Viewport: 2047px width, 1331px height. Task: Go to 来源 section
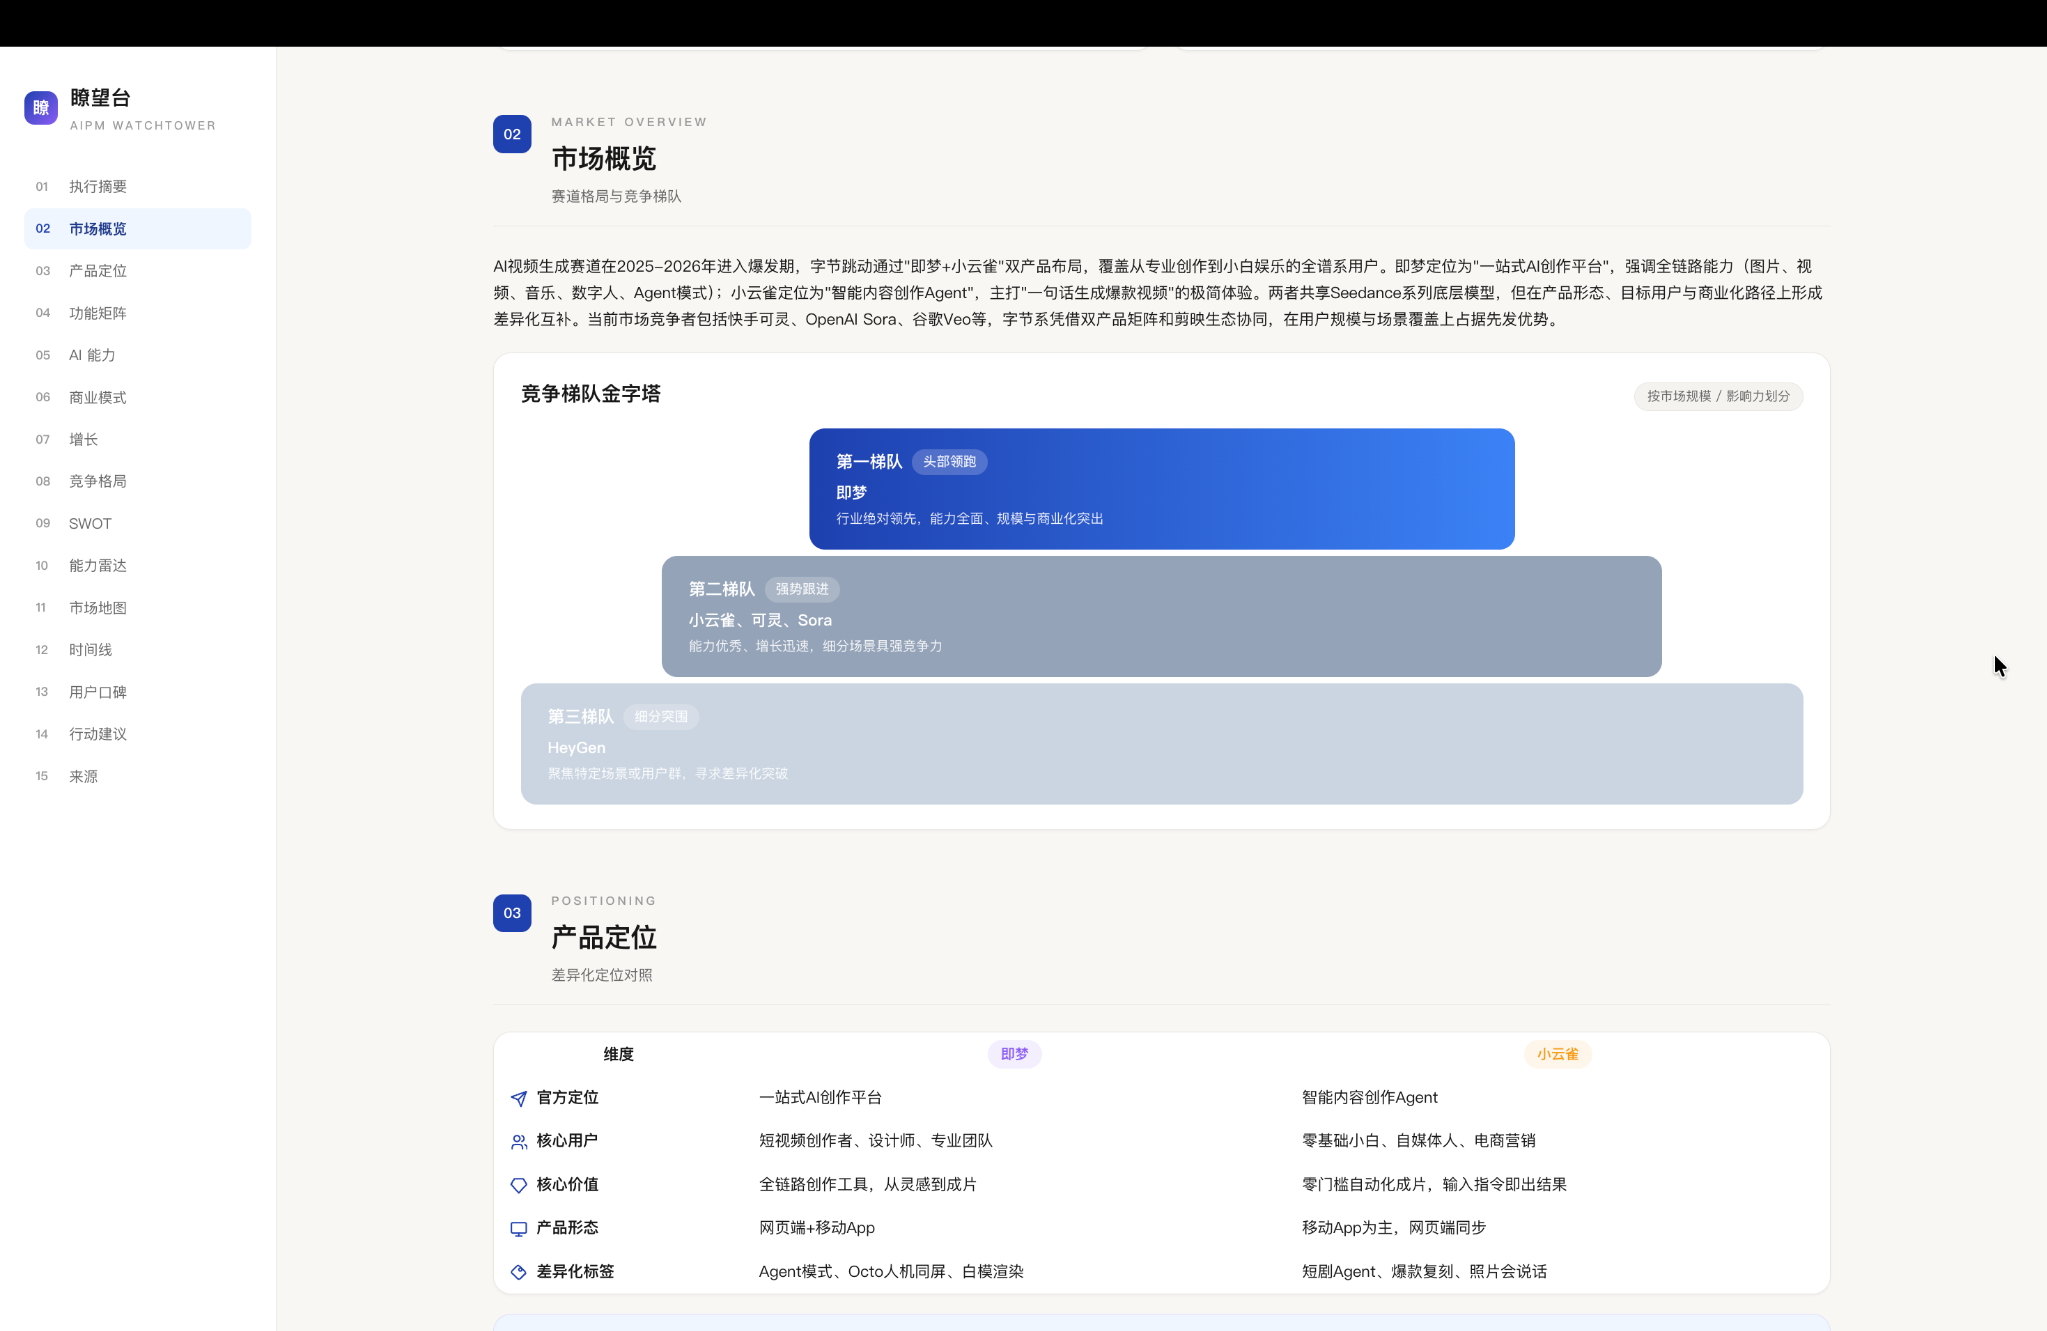pyautogui.click(x=137, y=776)
